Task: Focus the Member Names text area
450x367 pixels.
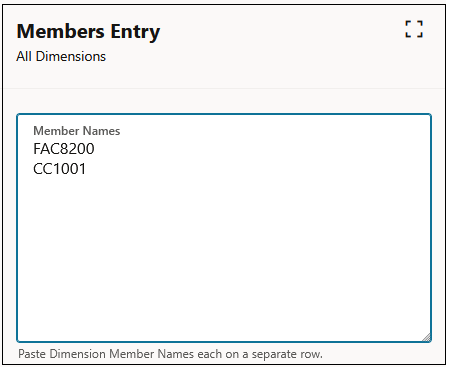Action: click(x=224, y=228)
